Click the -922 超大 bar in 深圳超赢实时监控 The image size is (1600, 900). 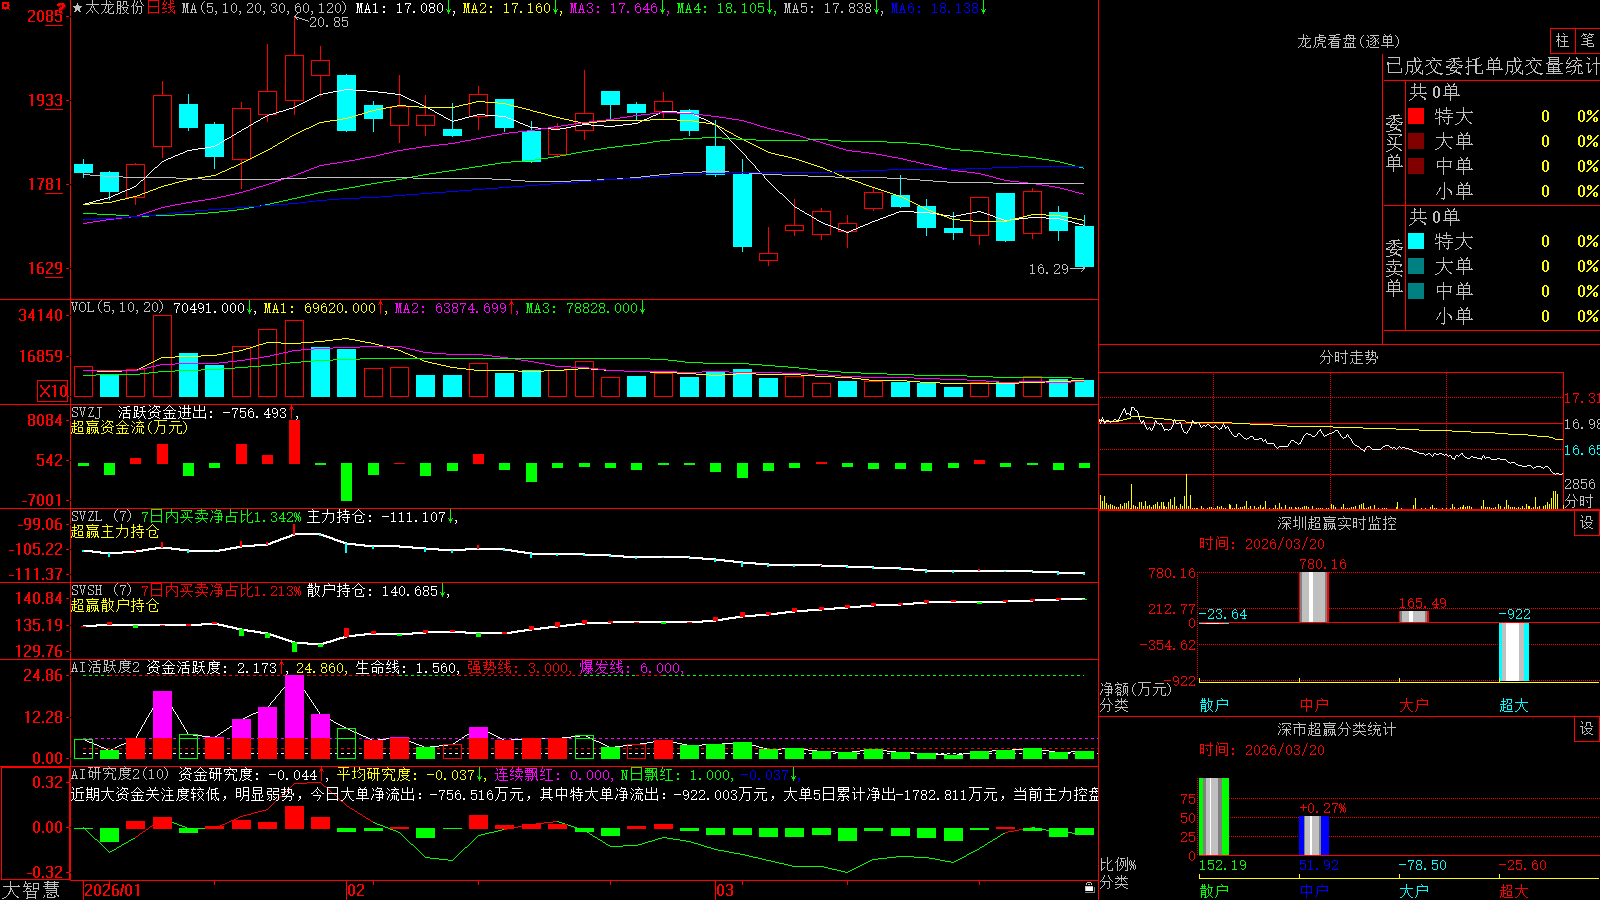[x=1514, y=652]
